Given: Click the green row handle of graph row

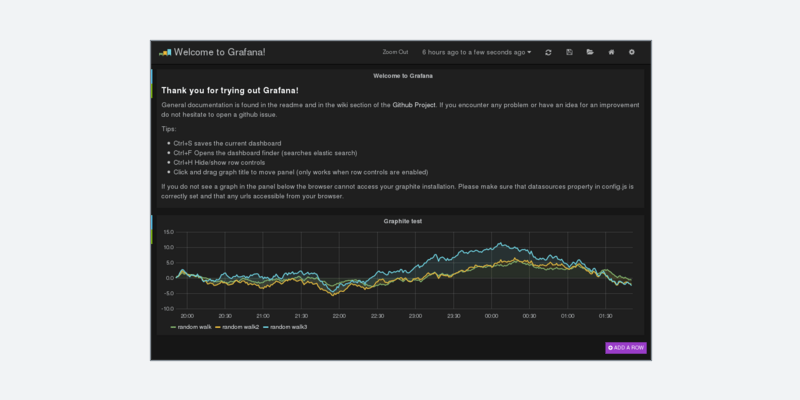Looking at the screenshot, I should click(x=152, y=236).
